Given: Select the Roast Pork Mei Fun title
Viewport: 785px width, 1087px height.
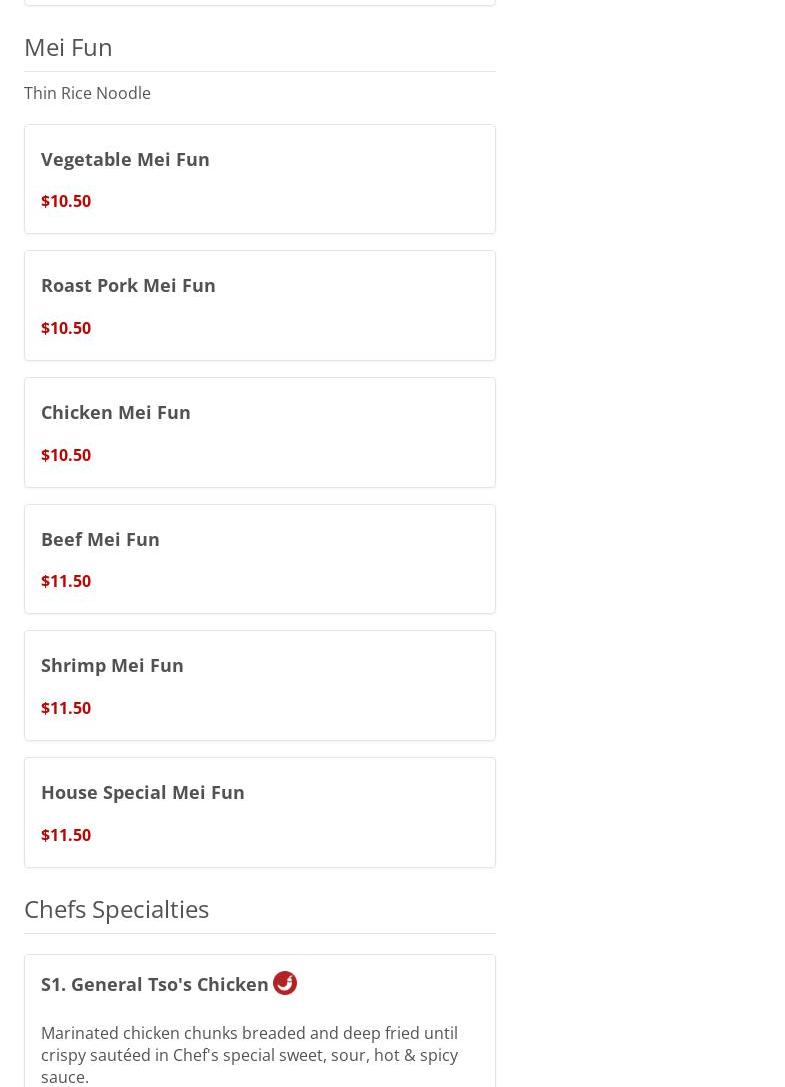Looking at the screenshot, I should tap(128, 286).
